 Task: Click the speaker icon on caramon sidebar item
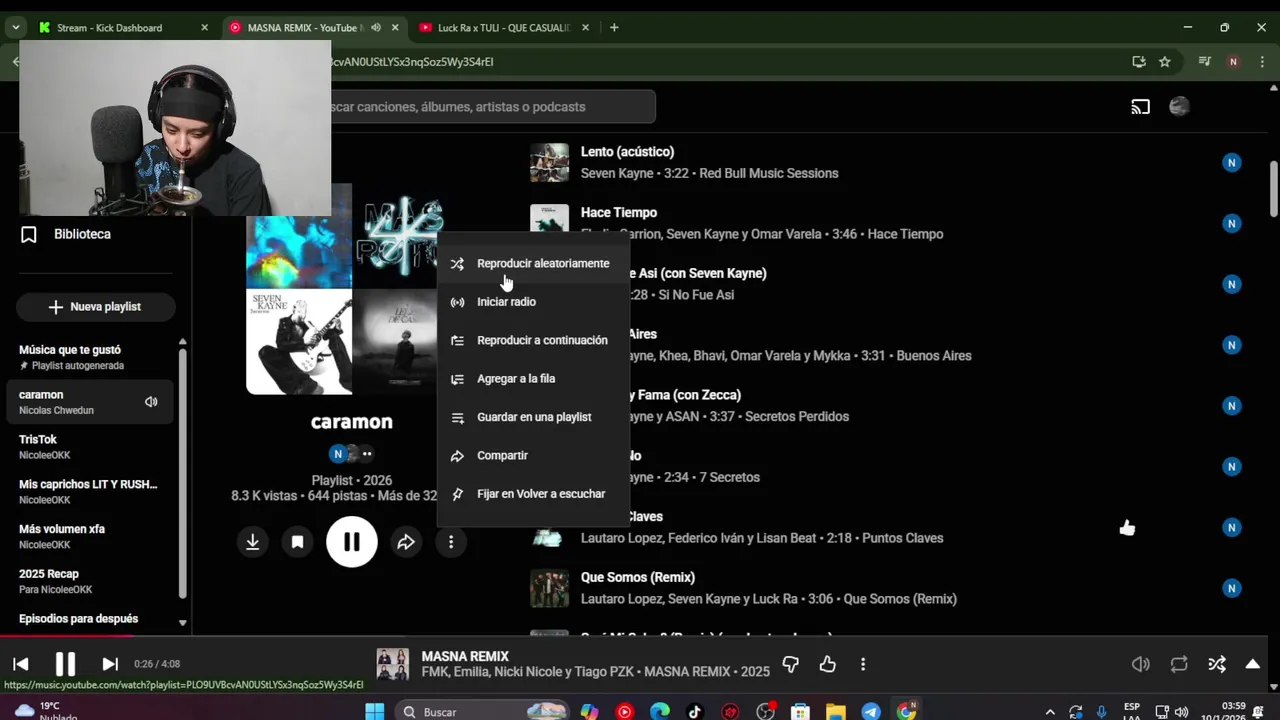(x=151, y=402)
